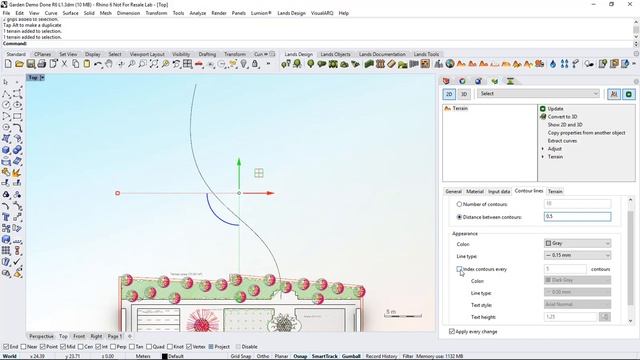Toggle the Vertex osnap checkbox
This screenshot has width=640, height=360.
(189, 347)
